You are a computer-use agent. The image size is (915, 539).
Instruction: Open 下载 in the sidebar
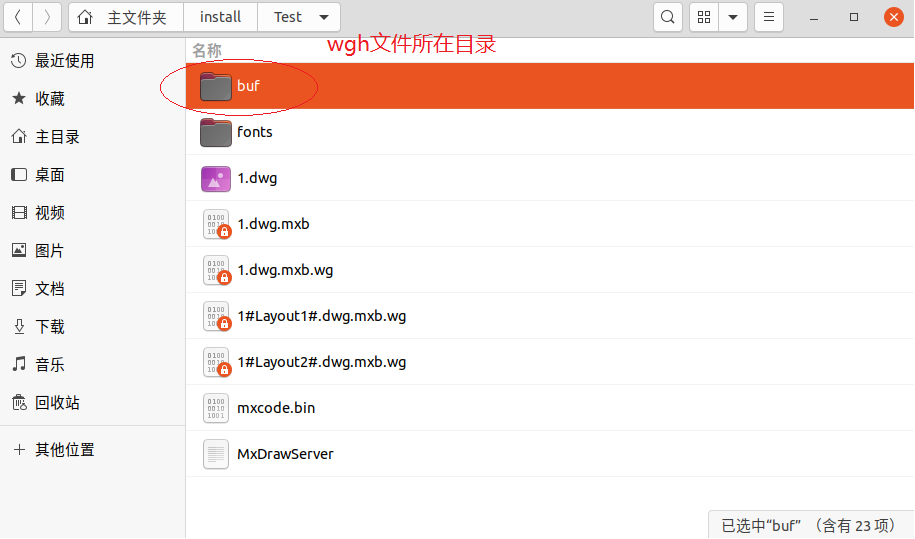93,326
